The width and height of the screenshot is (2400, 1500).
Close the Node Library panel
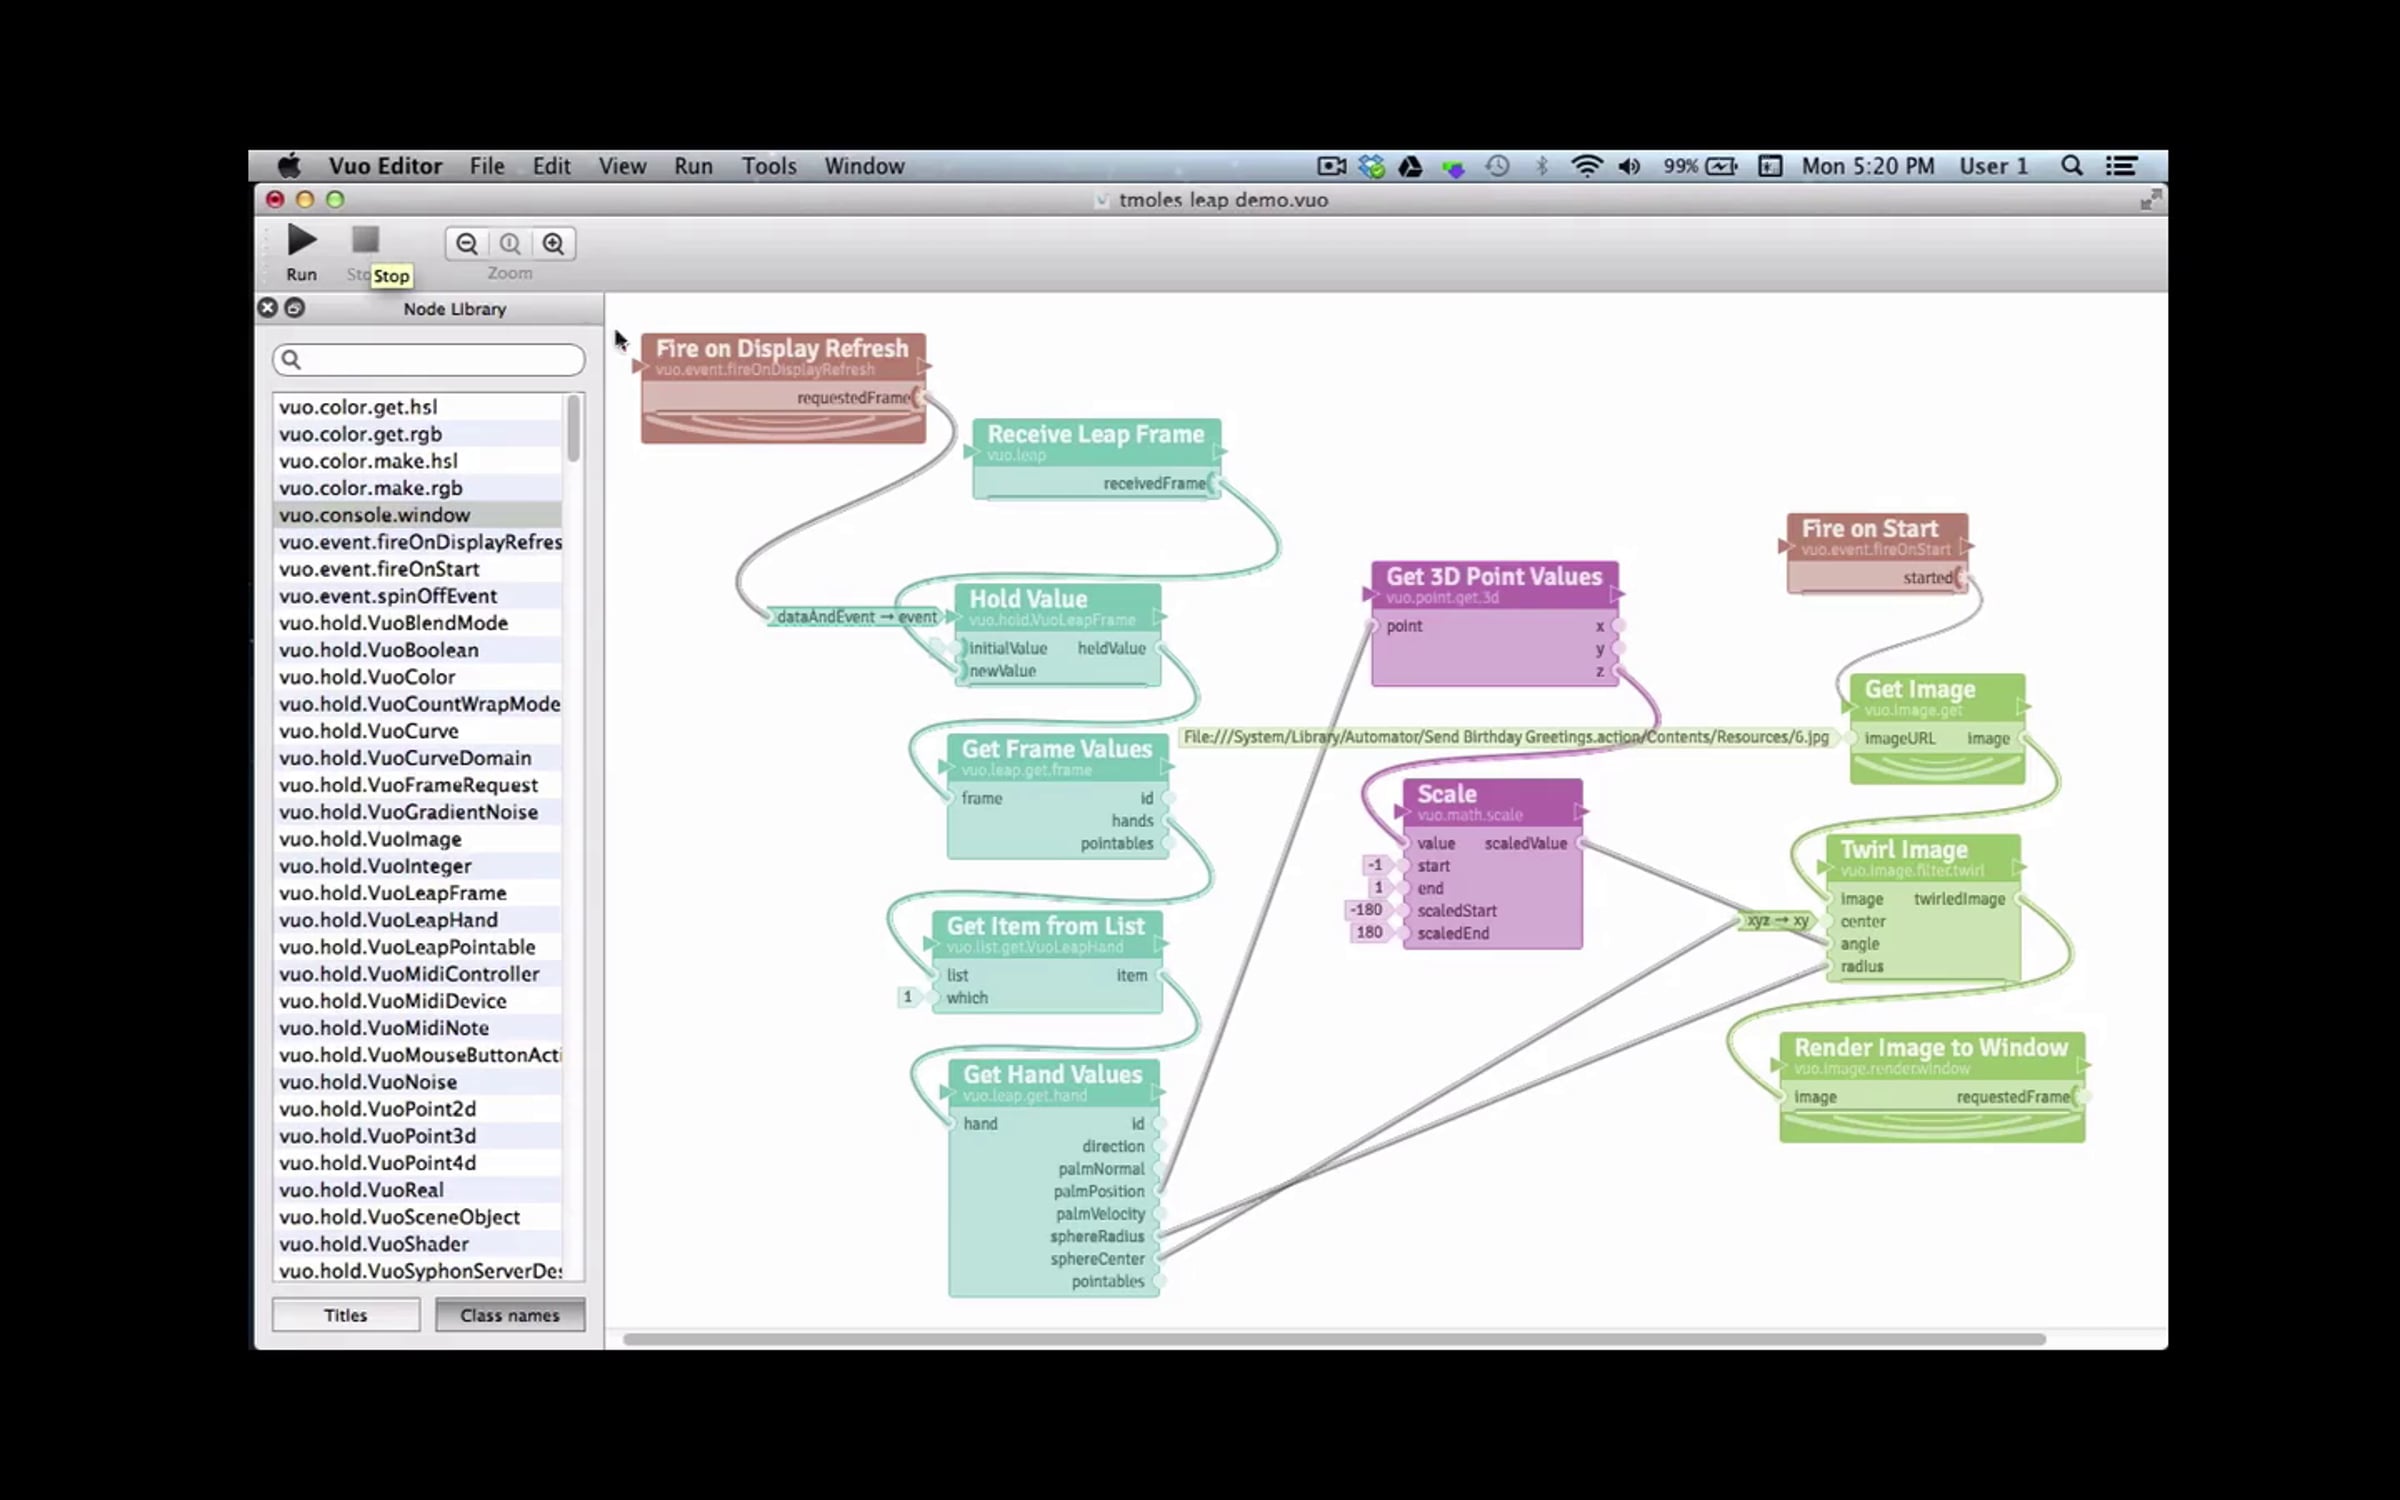click(267, 308)
